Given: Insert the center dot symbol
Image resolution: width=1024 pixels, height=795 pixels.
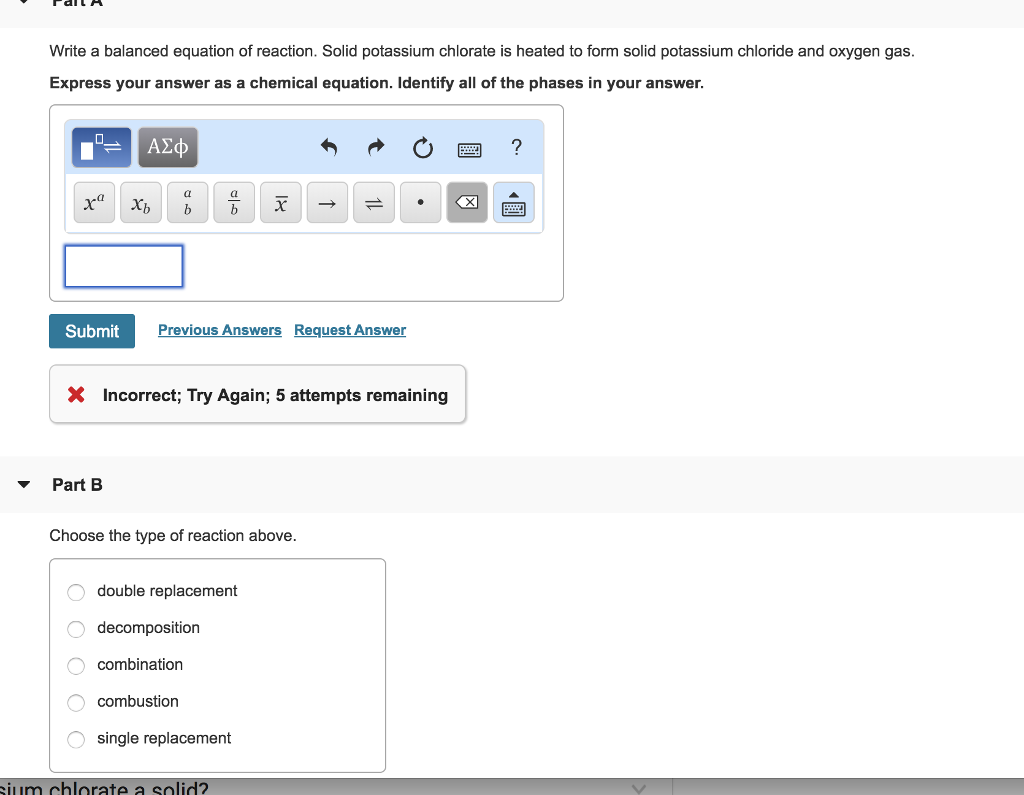Looking at the screenshot, I should pyautogui.click(x=420, y=202).
